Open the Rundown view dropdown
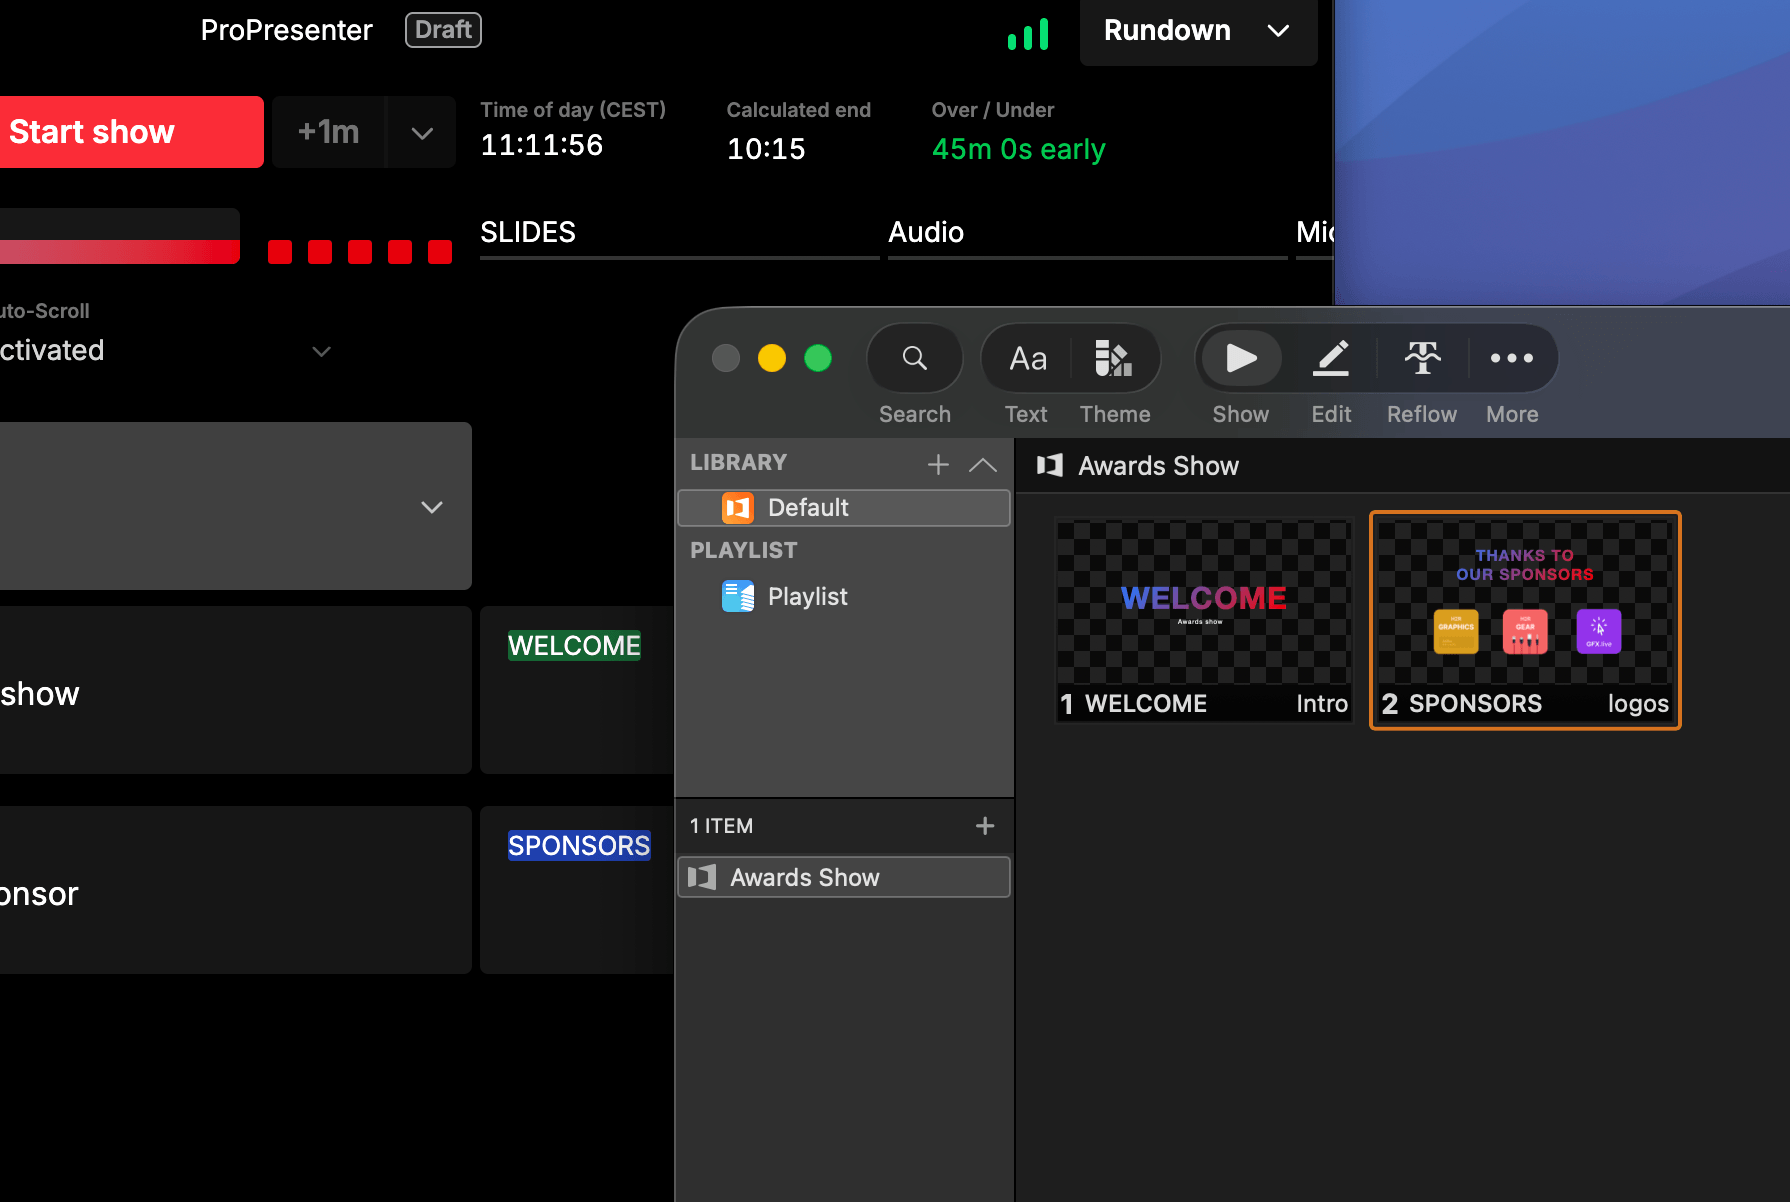This screenshot has height=1202, width=1790. click(x=1198, y=31)
